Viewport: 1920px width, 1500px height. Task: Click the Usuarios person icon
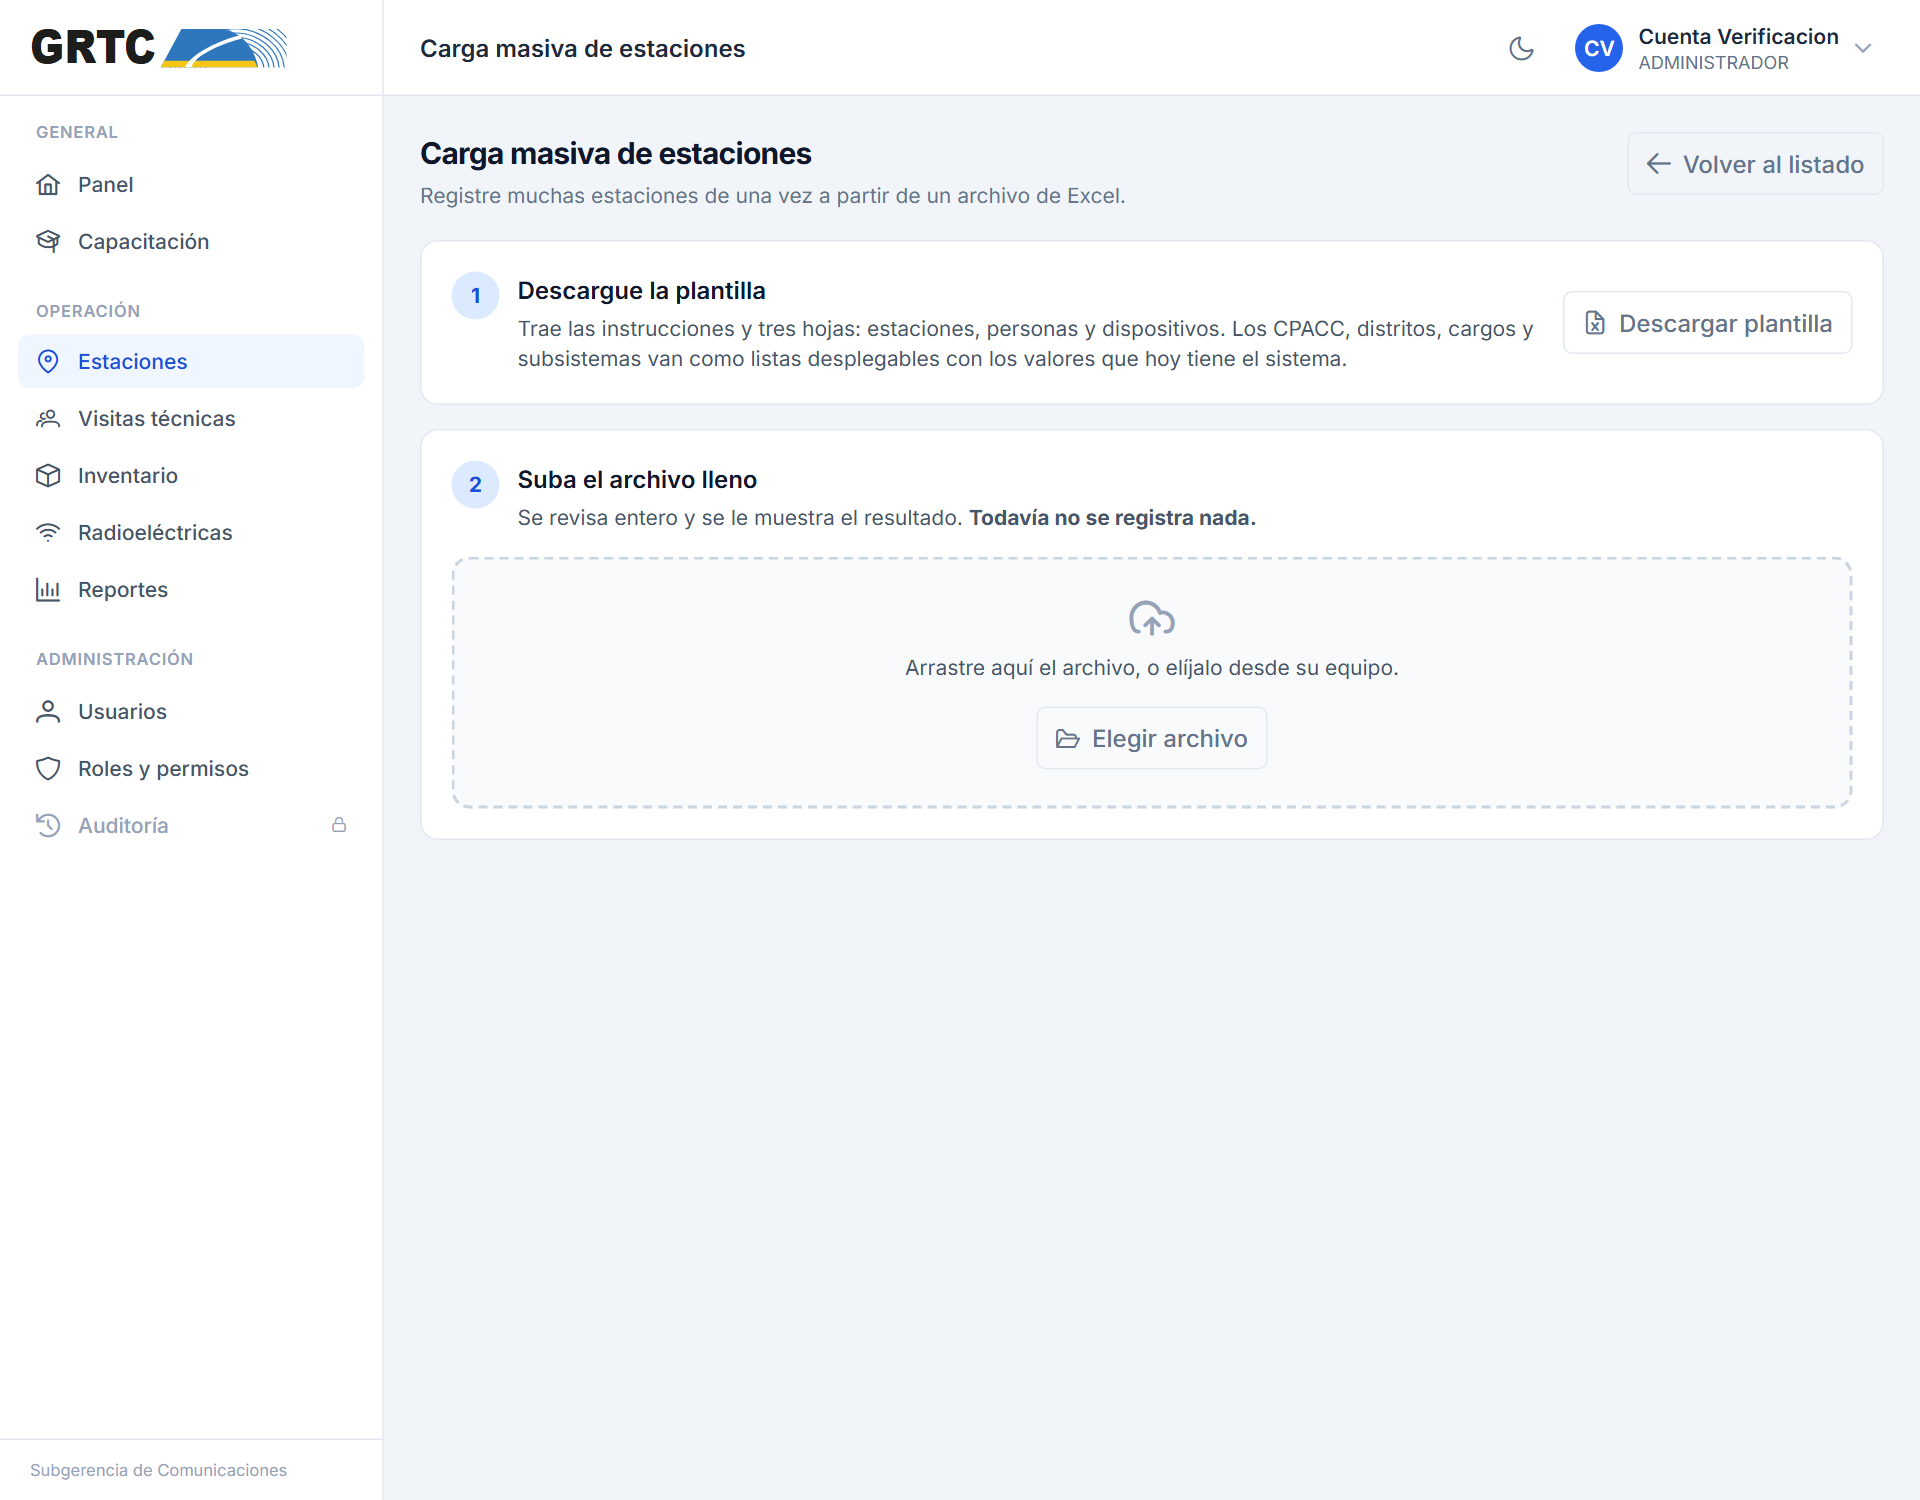click(x=48, y=712)
